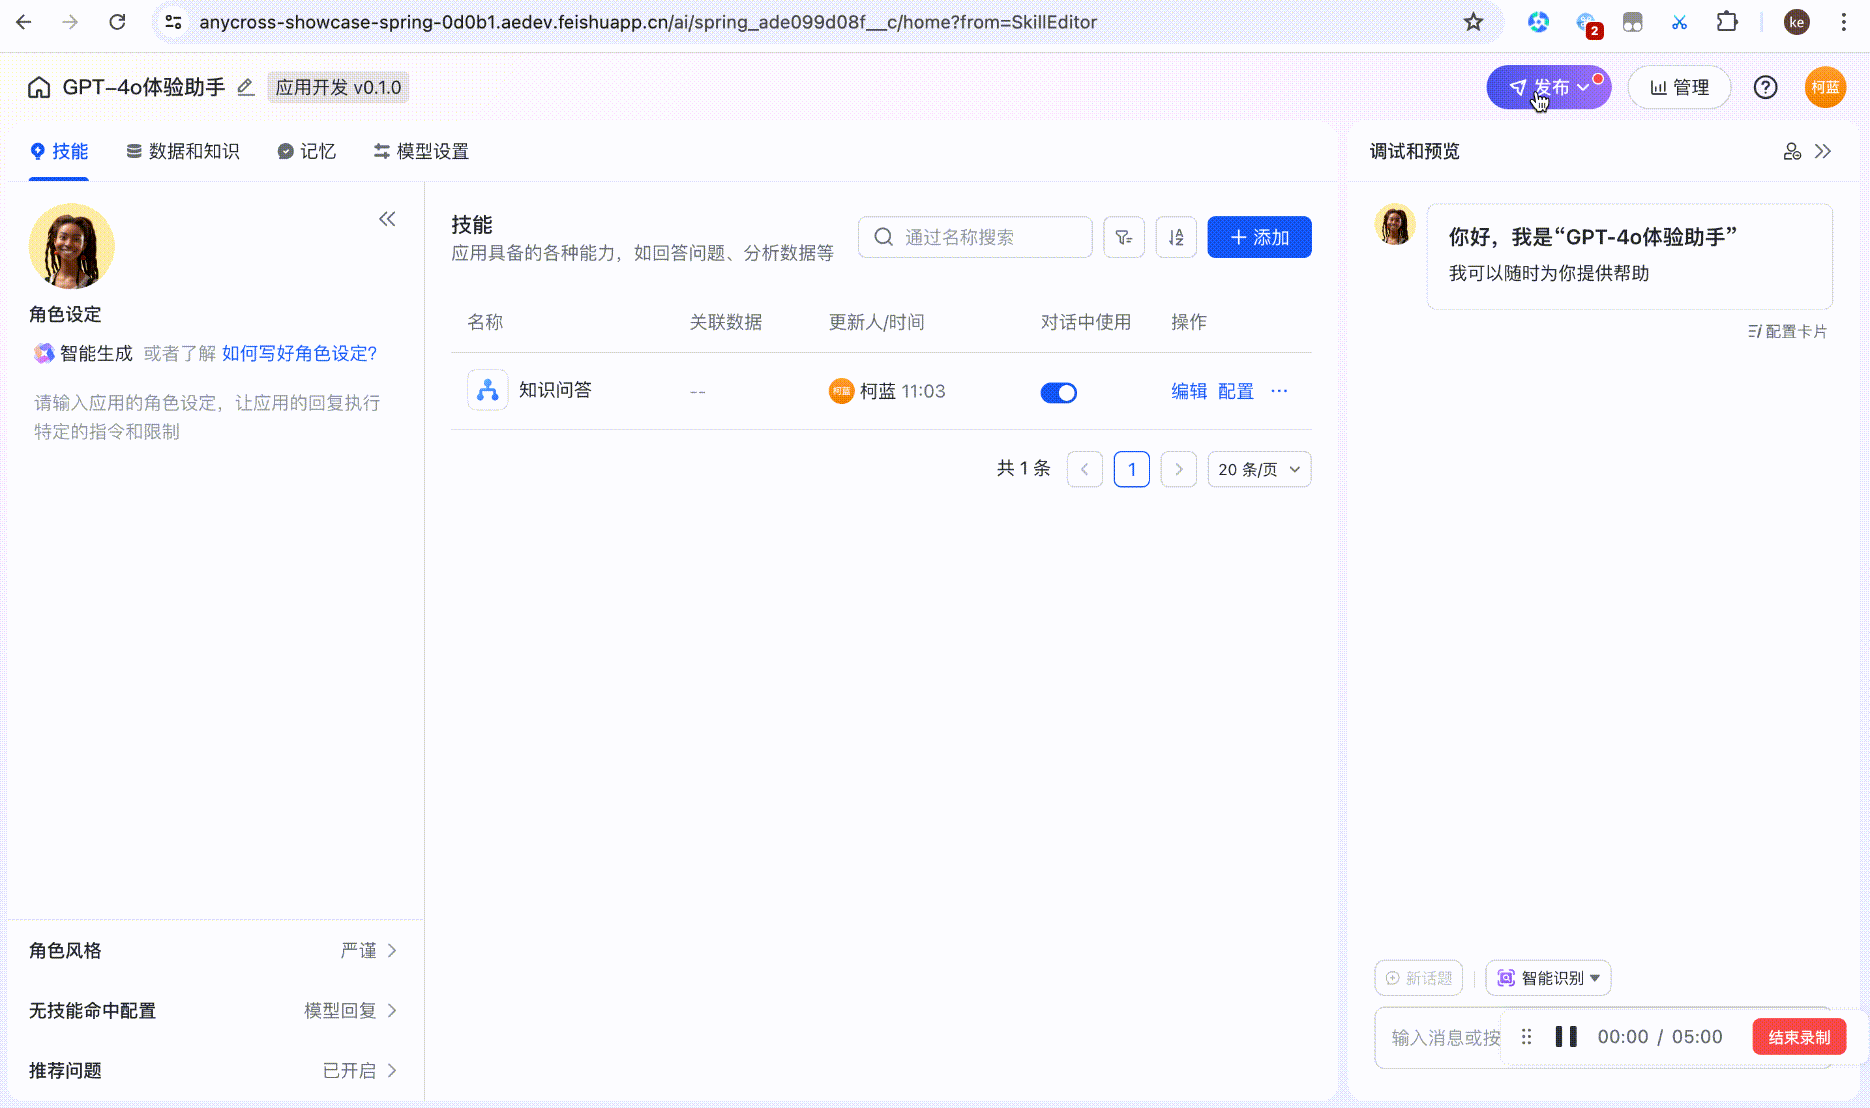Screen dimensions: 1870x1108
Task: Click the skill filter icon
Action: (x=1124, y=237)
